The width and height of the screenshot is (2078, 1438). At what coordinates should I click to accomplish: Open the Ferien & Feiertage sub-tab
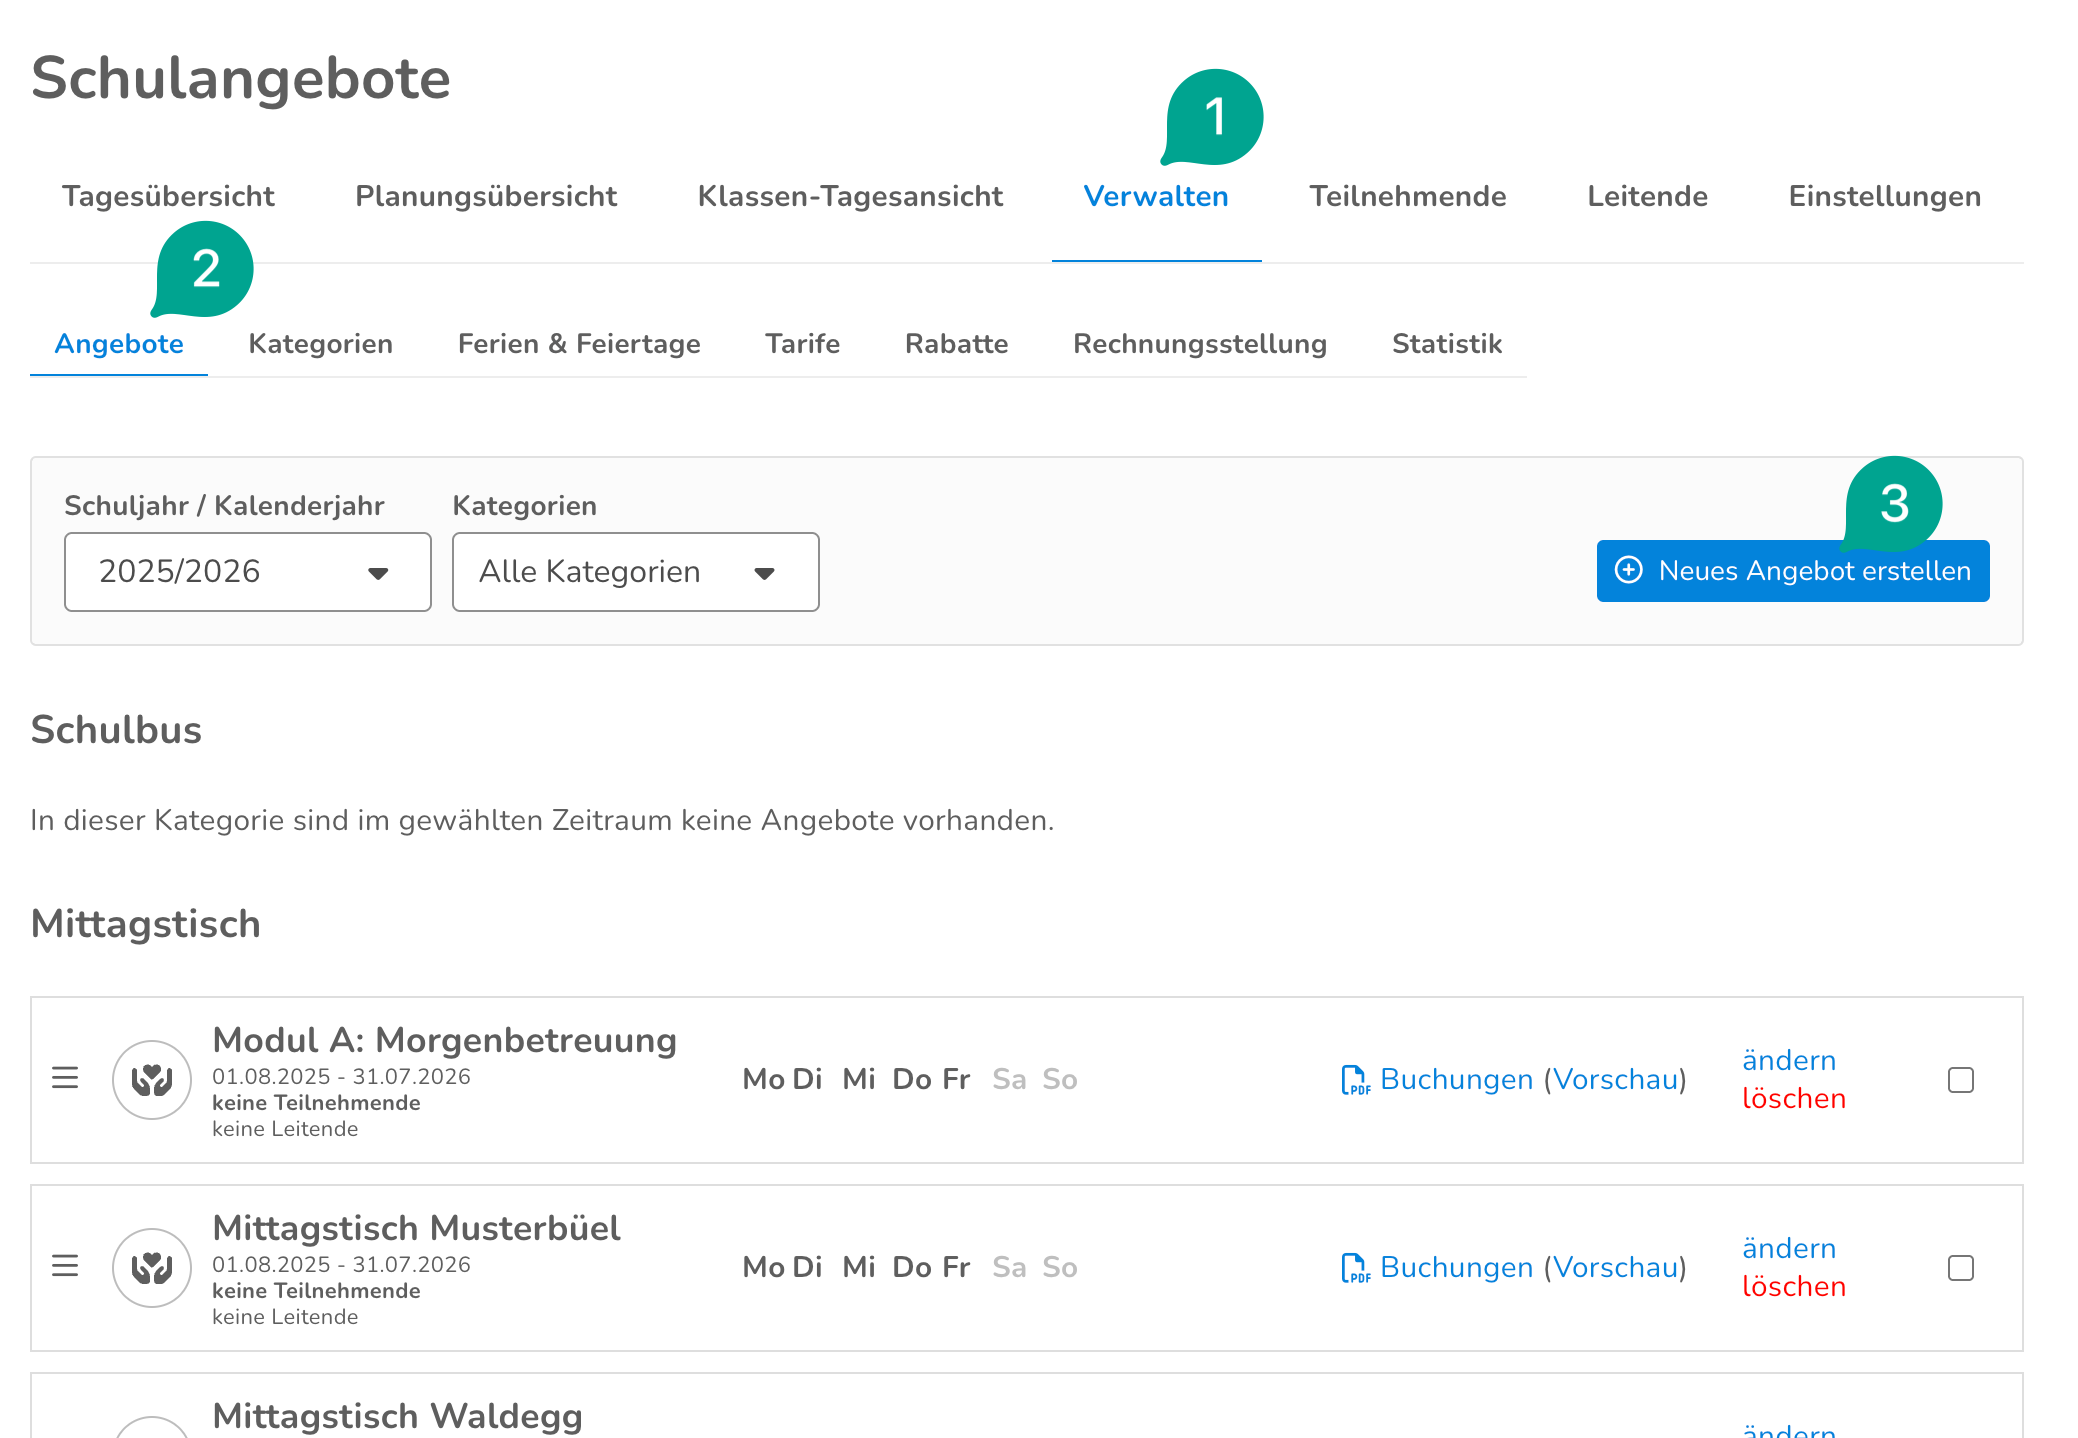pyautogui.click(x=578, y=344)
